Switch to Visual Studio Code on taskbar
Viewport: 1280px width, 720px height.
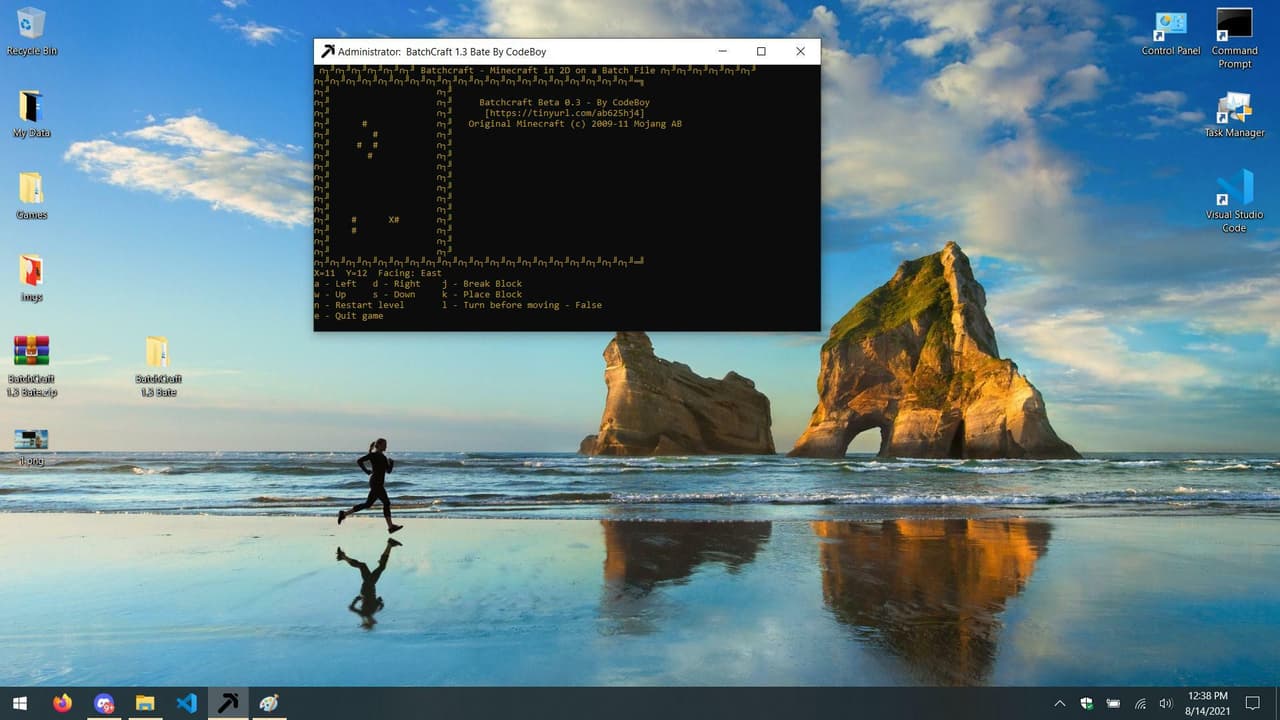tap(187, 703)
